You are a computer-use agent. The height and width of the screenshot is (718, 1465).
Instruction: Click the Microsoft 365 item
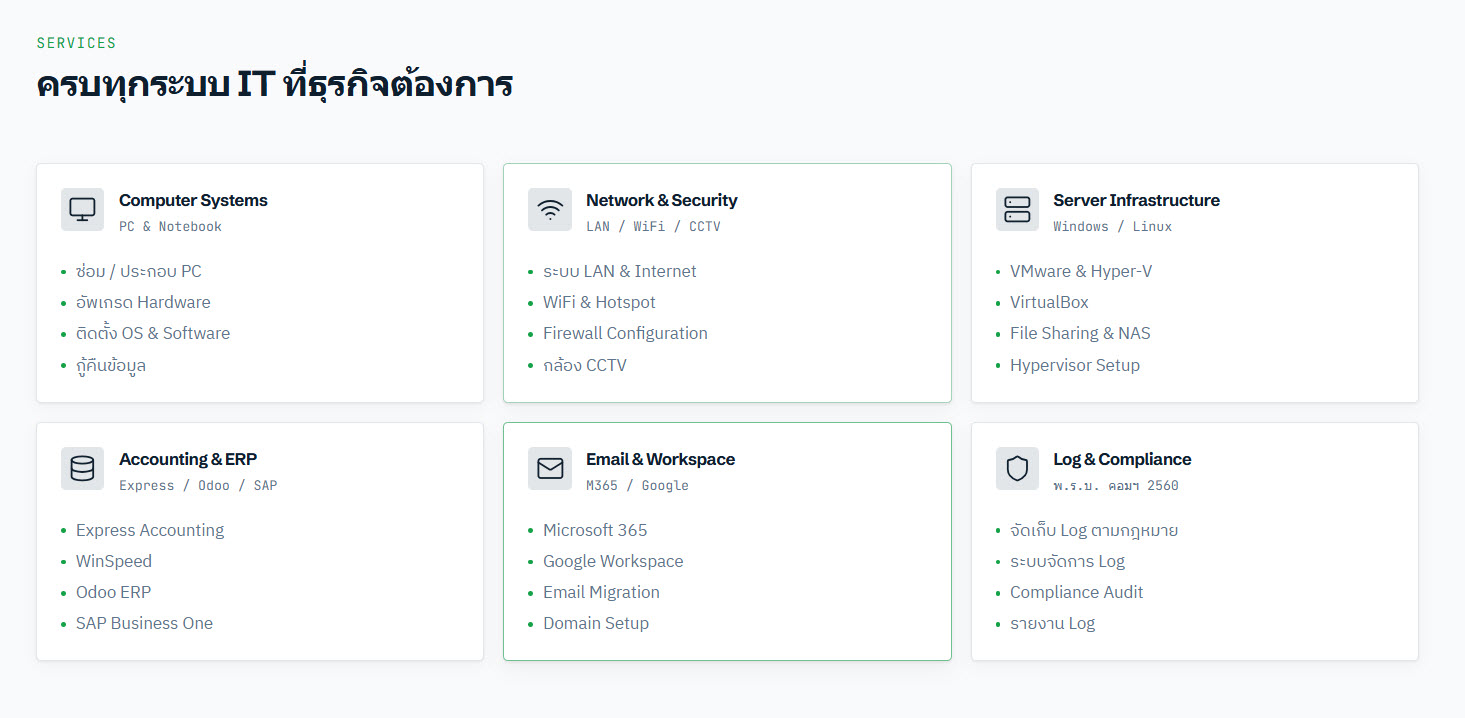tap(595, 530)
